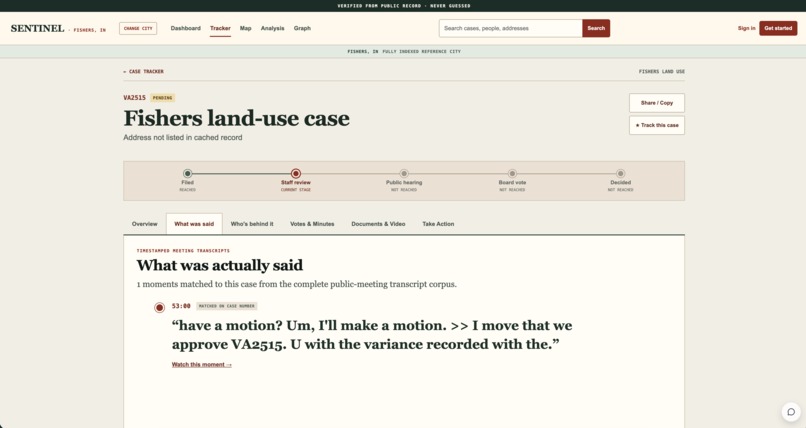Click the Fishers land-use case heading

[236, 118]
